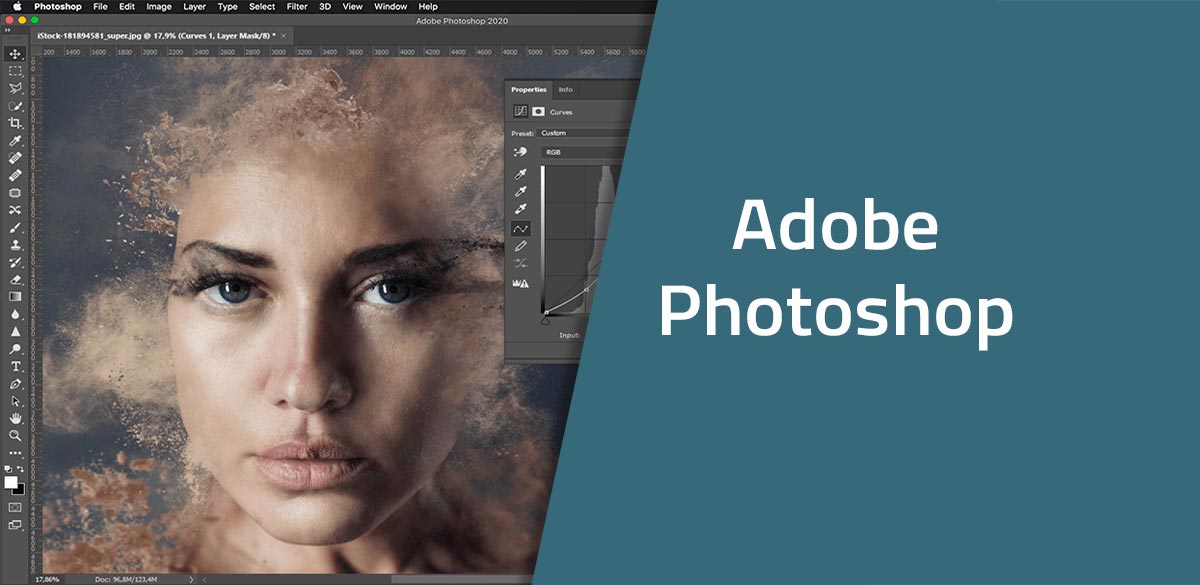Viewport: 1200px width, 585px height.
Task: Open the Help menu
Action: (428, 6)
